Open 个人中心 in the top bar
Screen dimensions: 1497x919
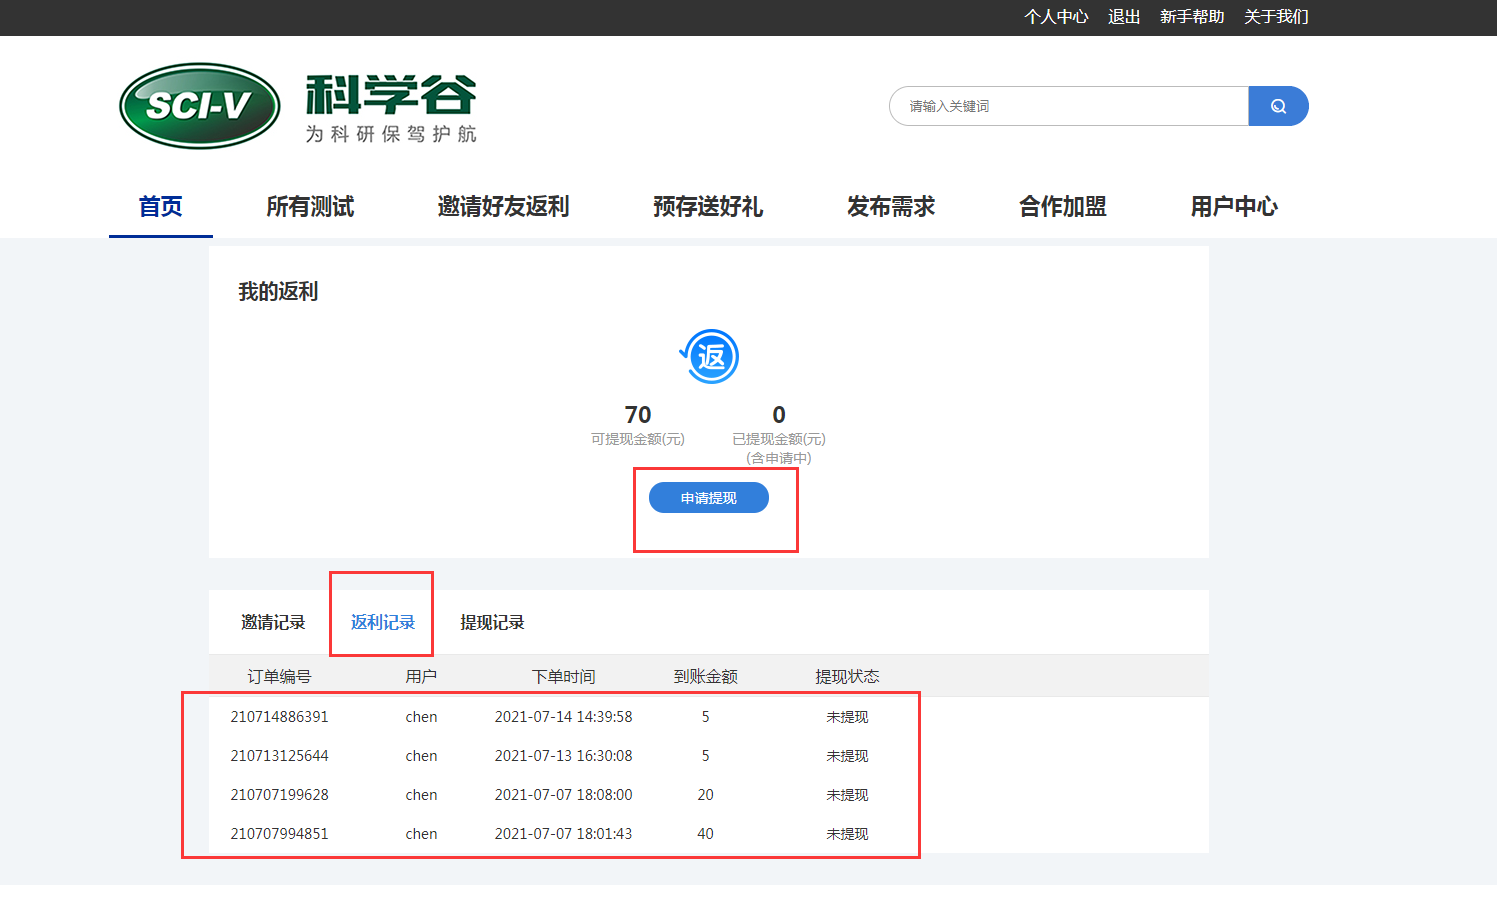[1056, 17]
